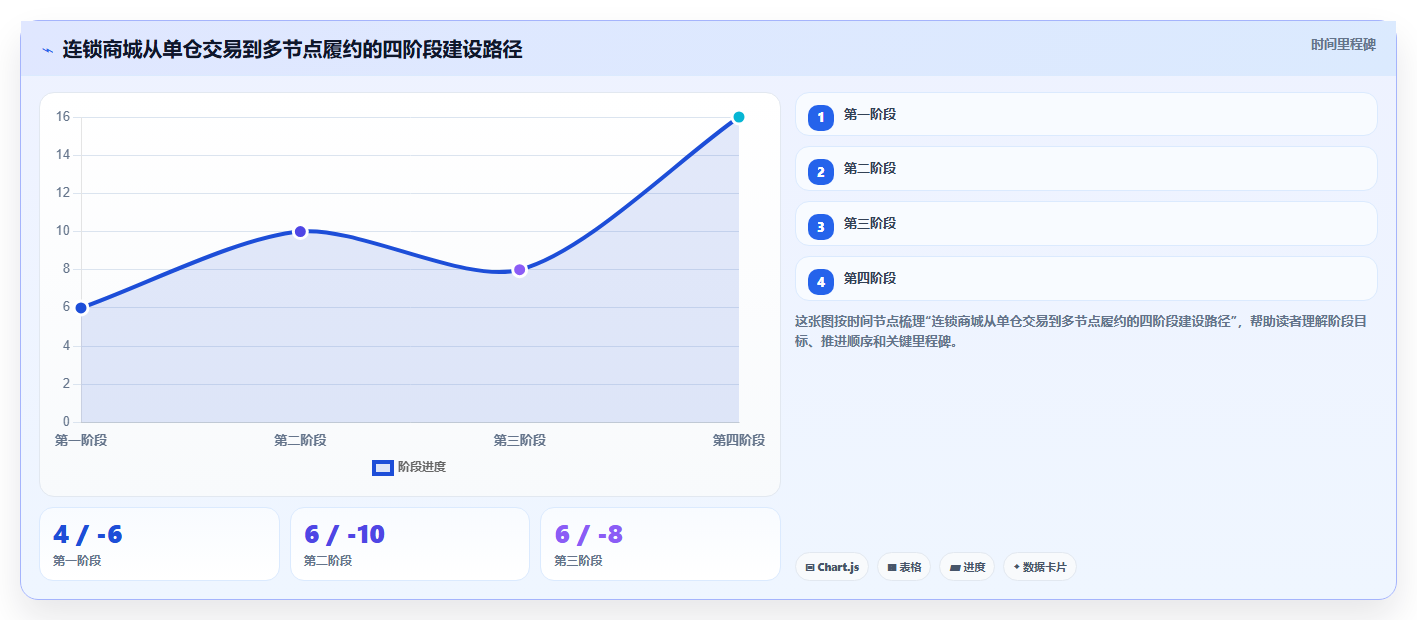
Task: Click the 6 / -10 stat card
Action: (x=410, y=544)
